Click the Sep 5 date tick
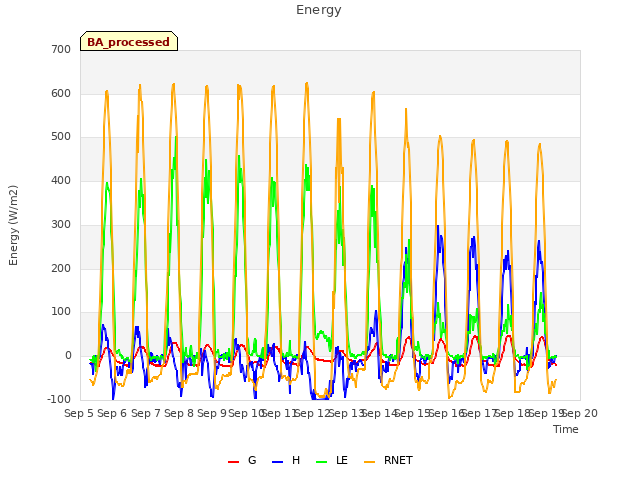 (79, 413)
